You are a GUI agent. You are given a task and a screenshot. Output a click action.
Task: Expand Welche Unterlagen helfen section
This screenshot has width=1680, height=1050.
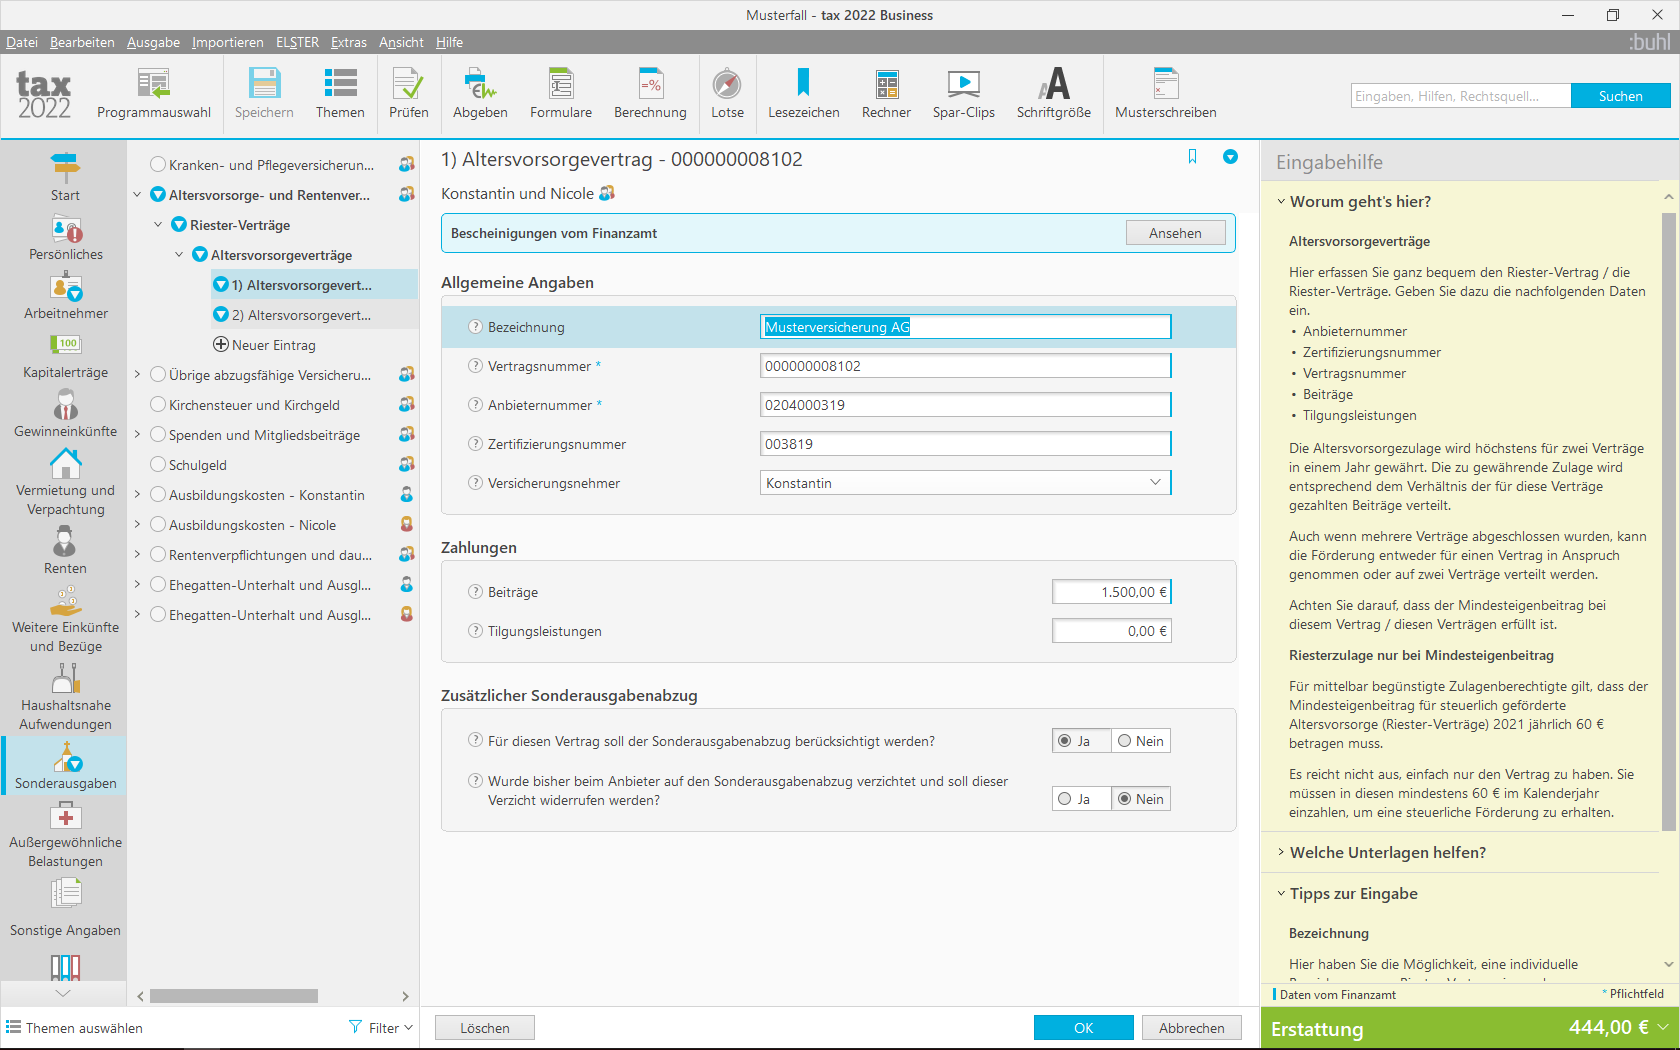pos(1387,852)
